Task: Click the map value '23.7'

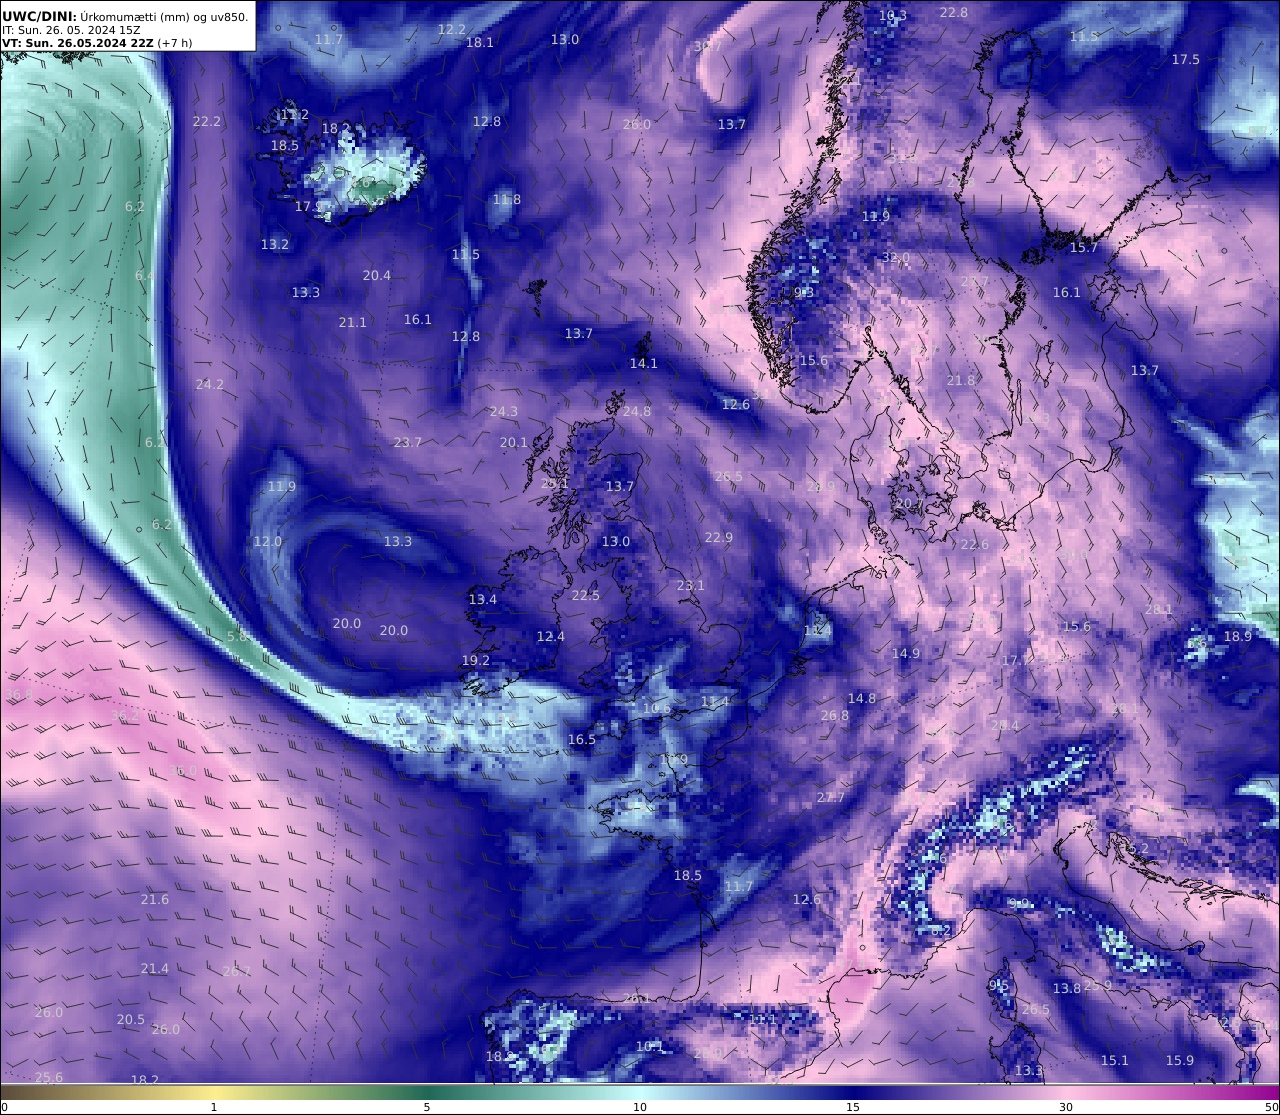Action: pos(408,443)
